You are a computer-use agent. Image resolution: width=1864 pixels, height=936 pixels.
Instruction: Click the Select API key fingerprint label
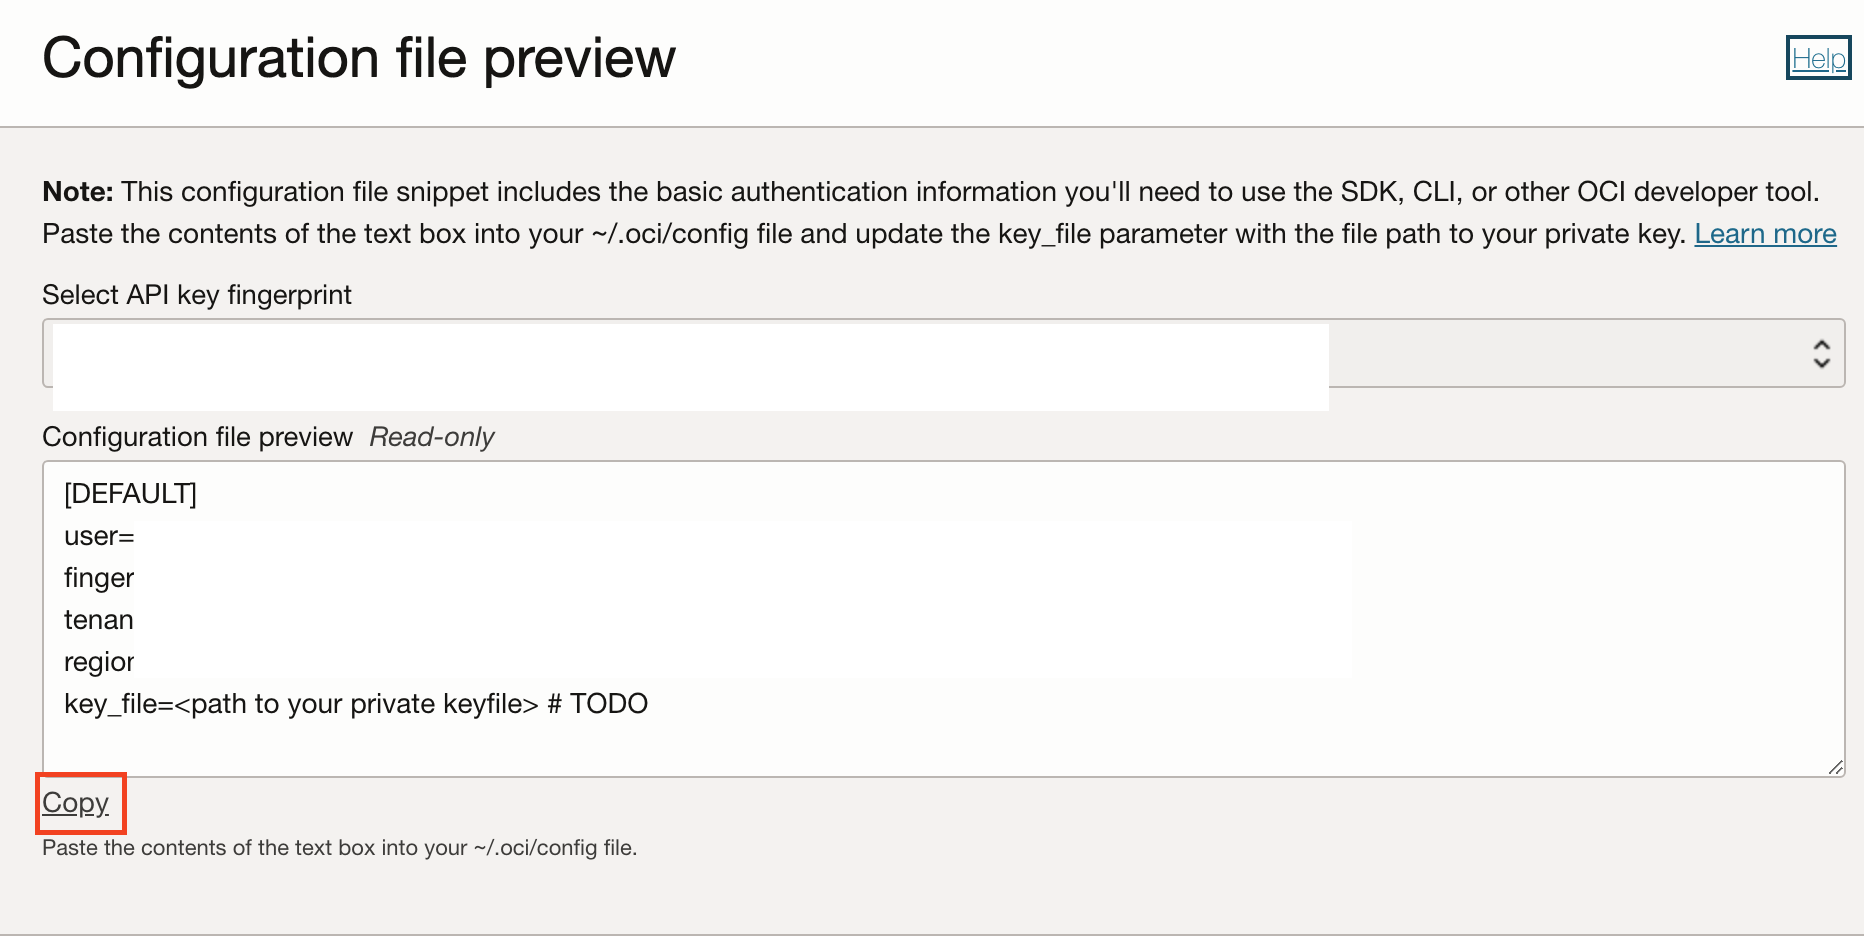coord(197,295)
